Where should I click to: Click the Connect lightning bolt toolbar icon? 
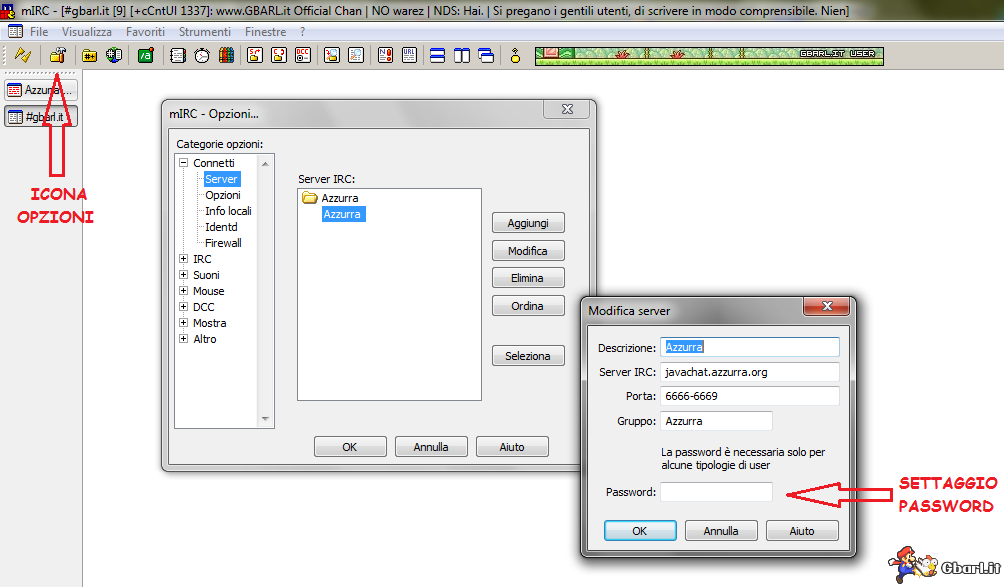coord(23,56)
